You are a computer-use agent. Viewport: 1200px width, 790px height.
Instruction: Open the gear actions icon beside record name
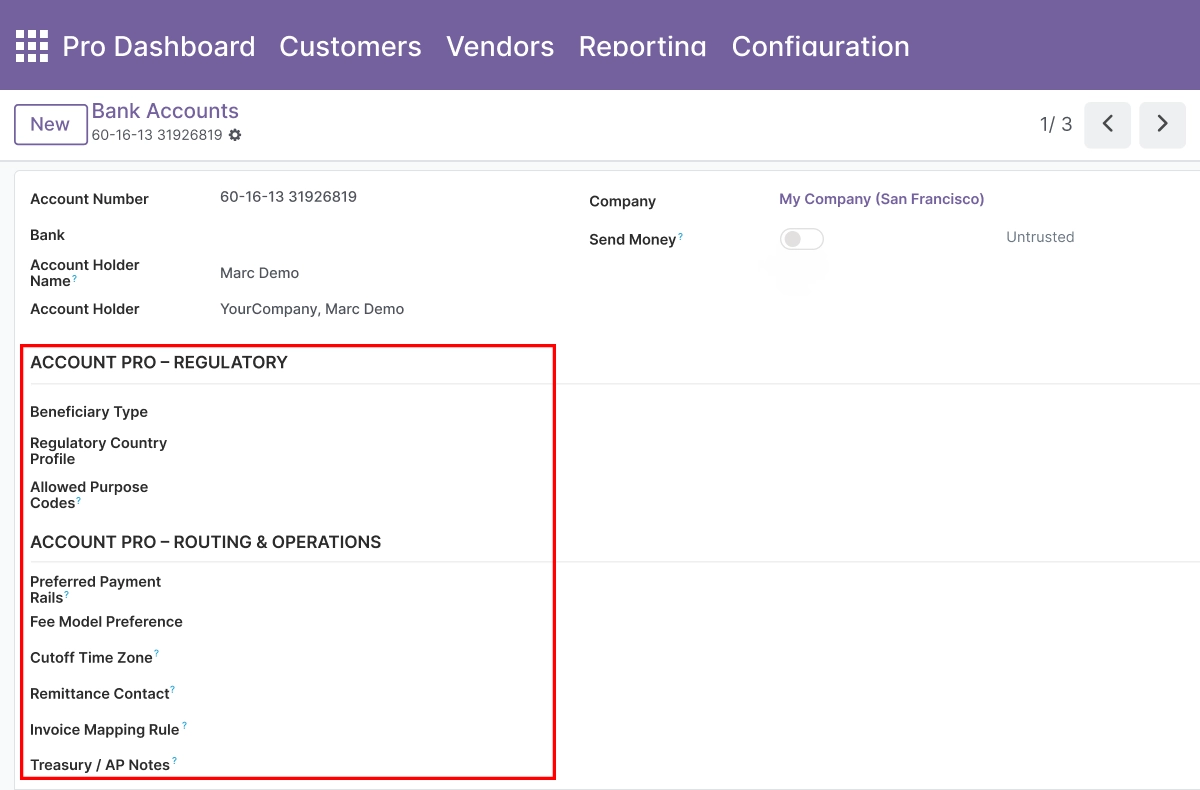point(235,135)
